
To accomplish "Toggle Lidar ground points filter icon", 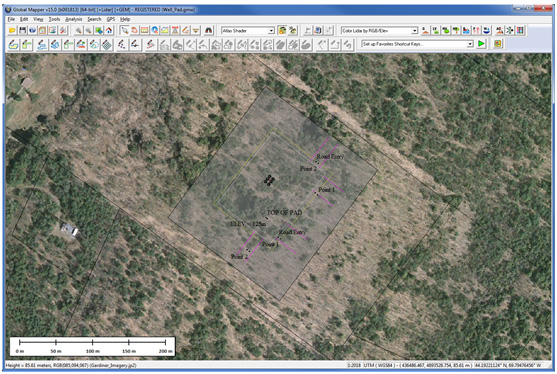I will coord(425,31).
